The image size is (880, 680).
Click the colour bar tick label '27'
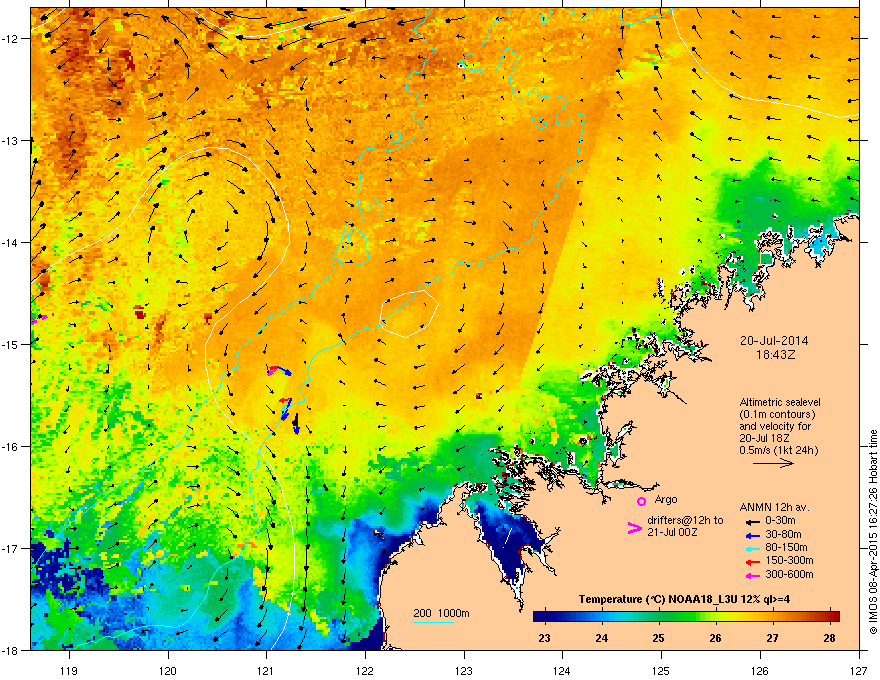[772, 638]
